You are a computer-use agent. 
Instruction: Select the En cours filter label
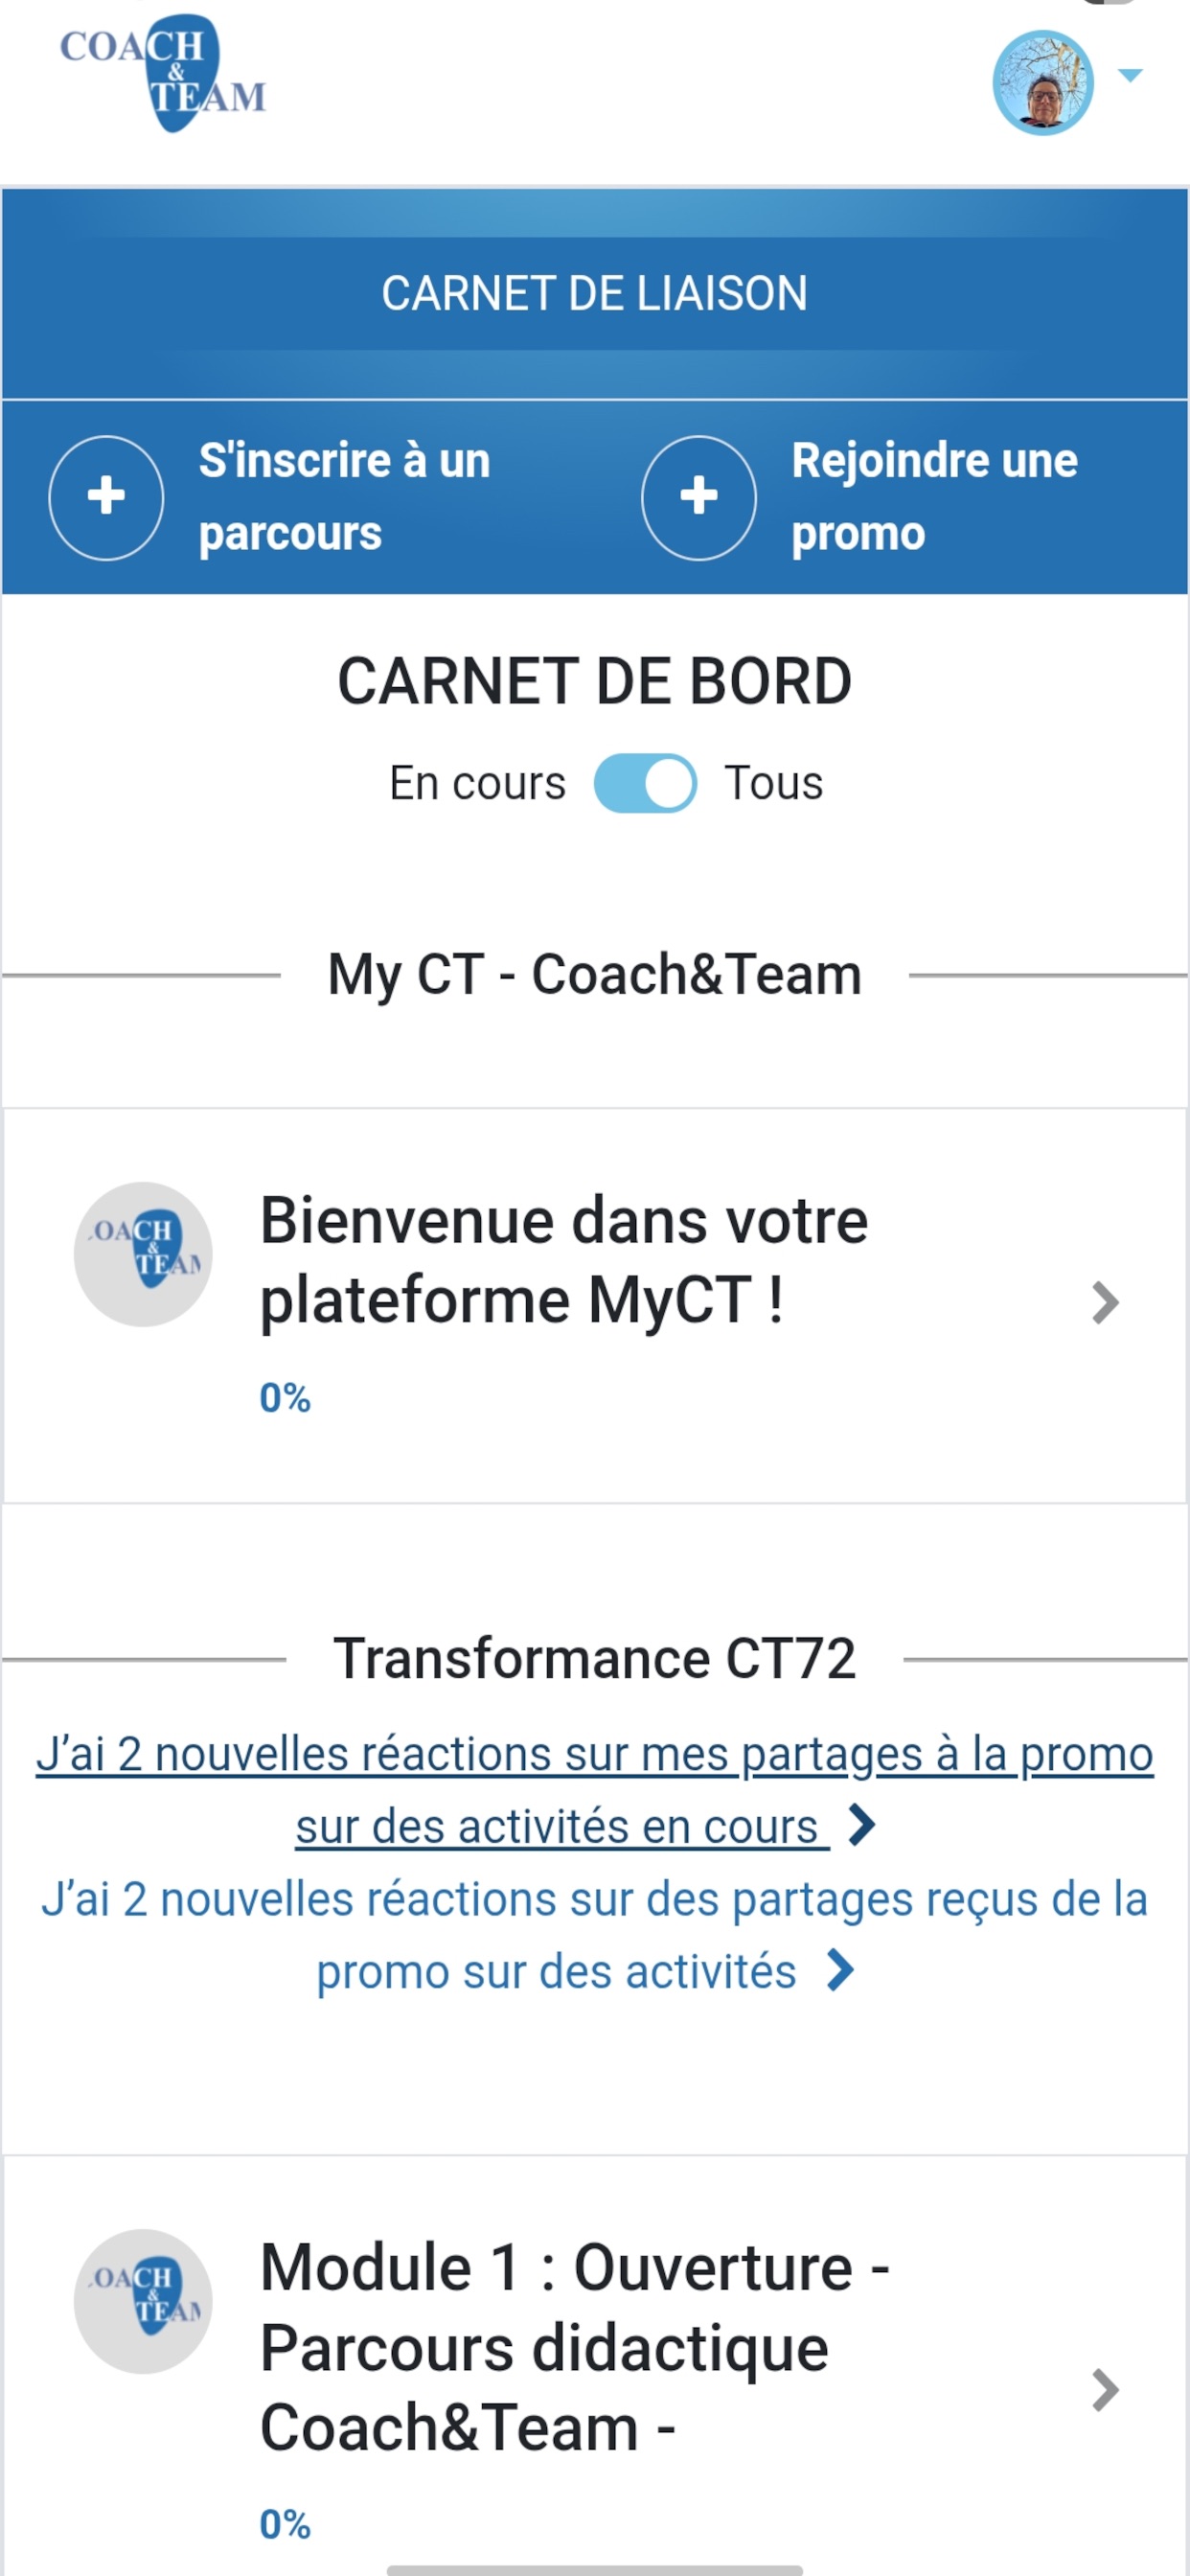[477, 783]
